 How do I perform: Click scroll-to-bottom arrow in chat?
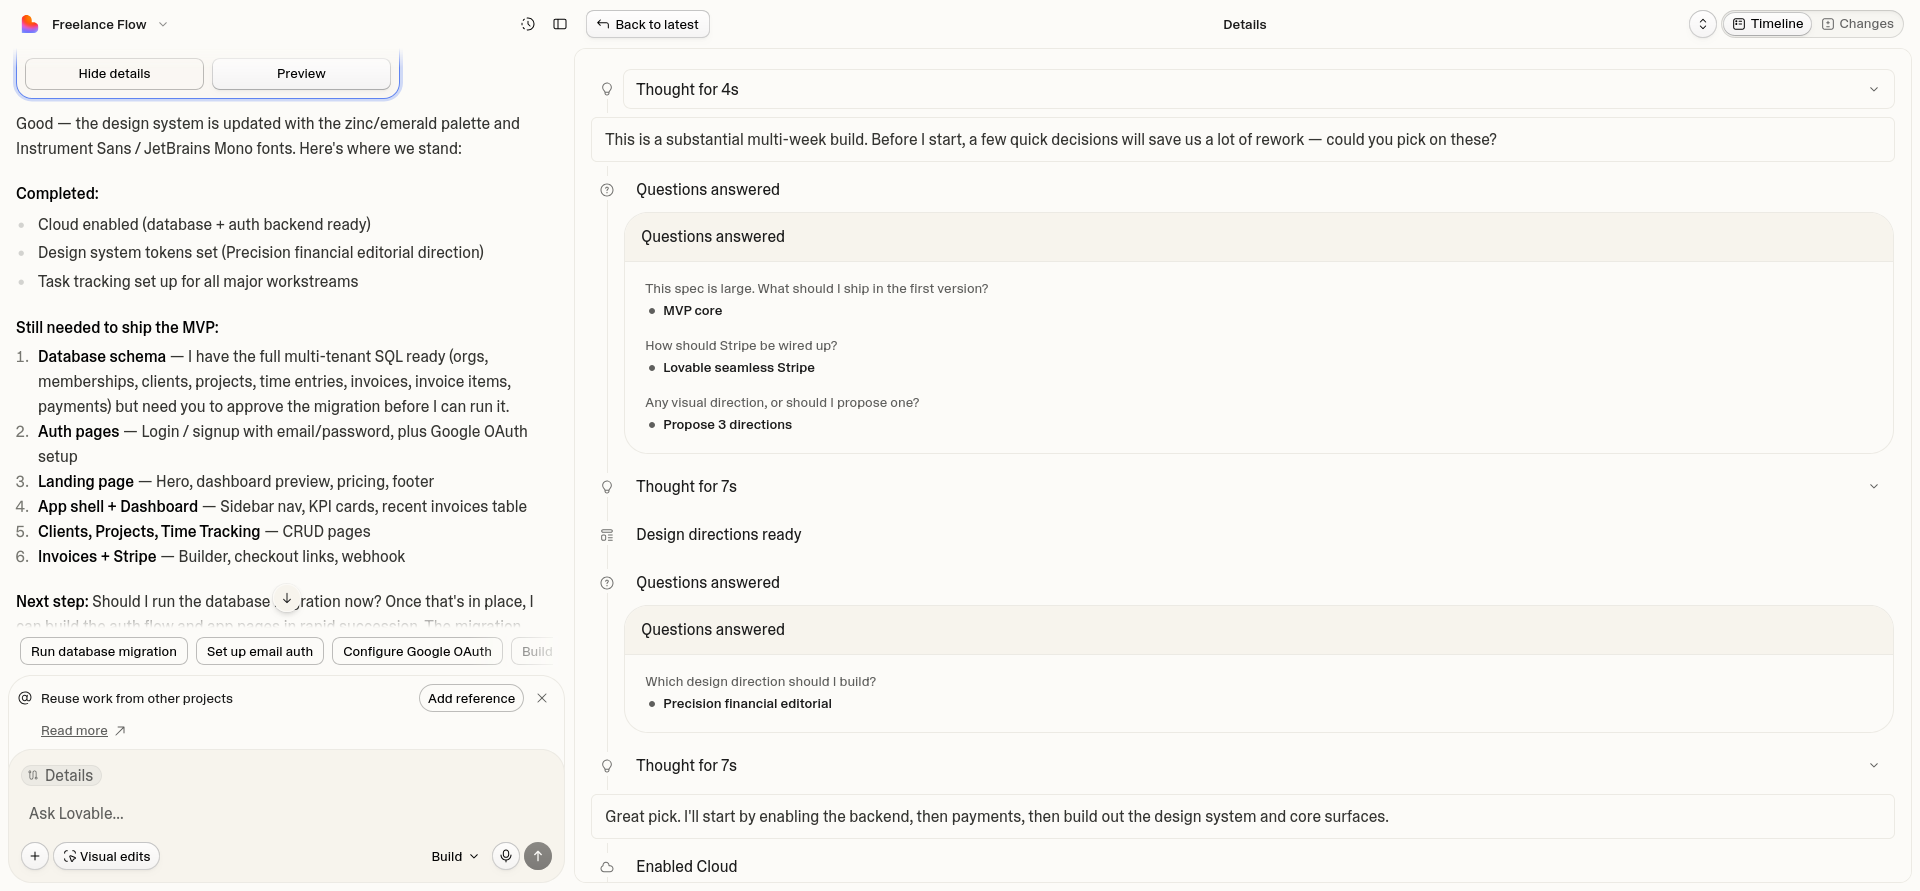coord(287,599)
